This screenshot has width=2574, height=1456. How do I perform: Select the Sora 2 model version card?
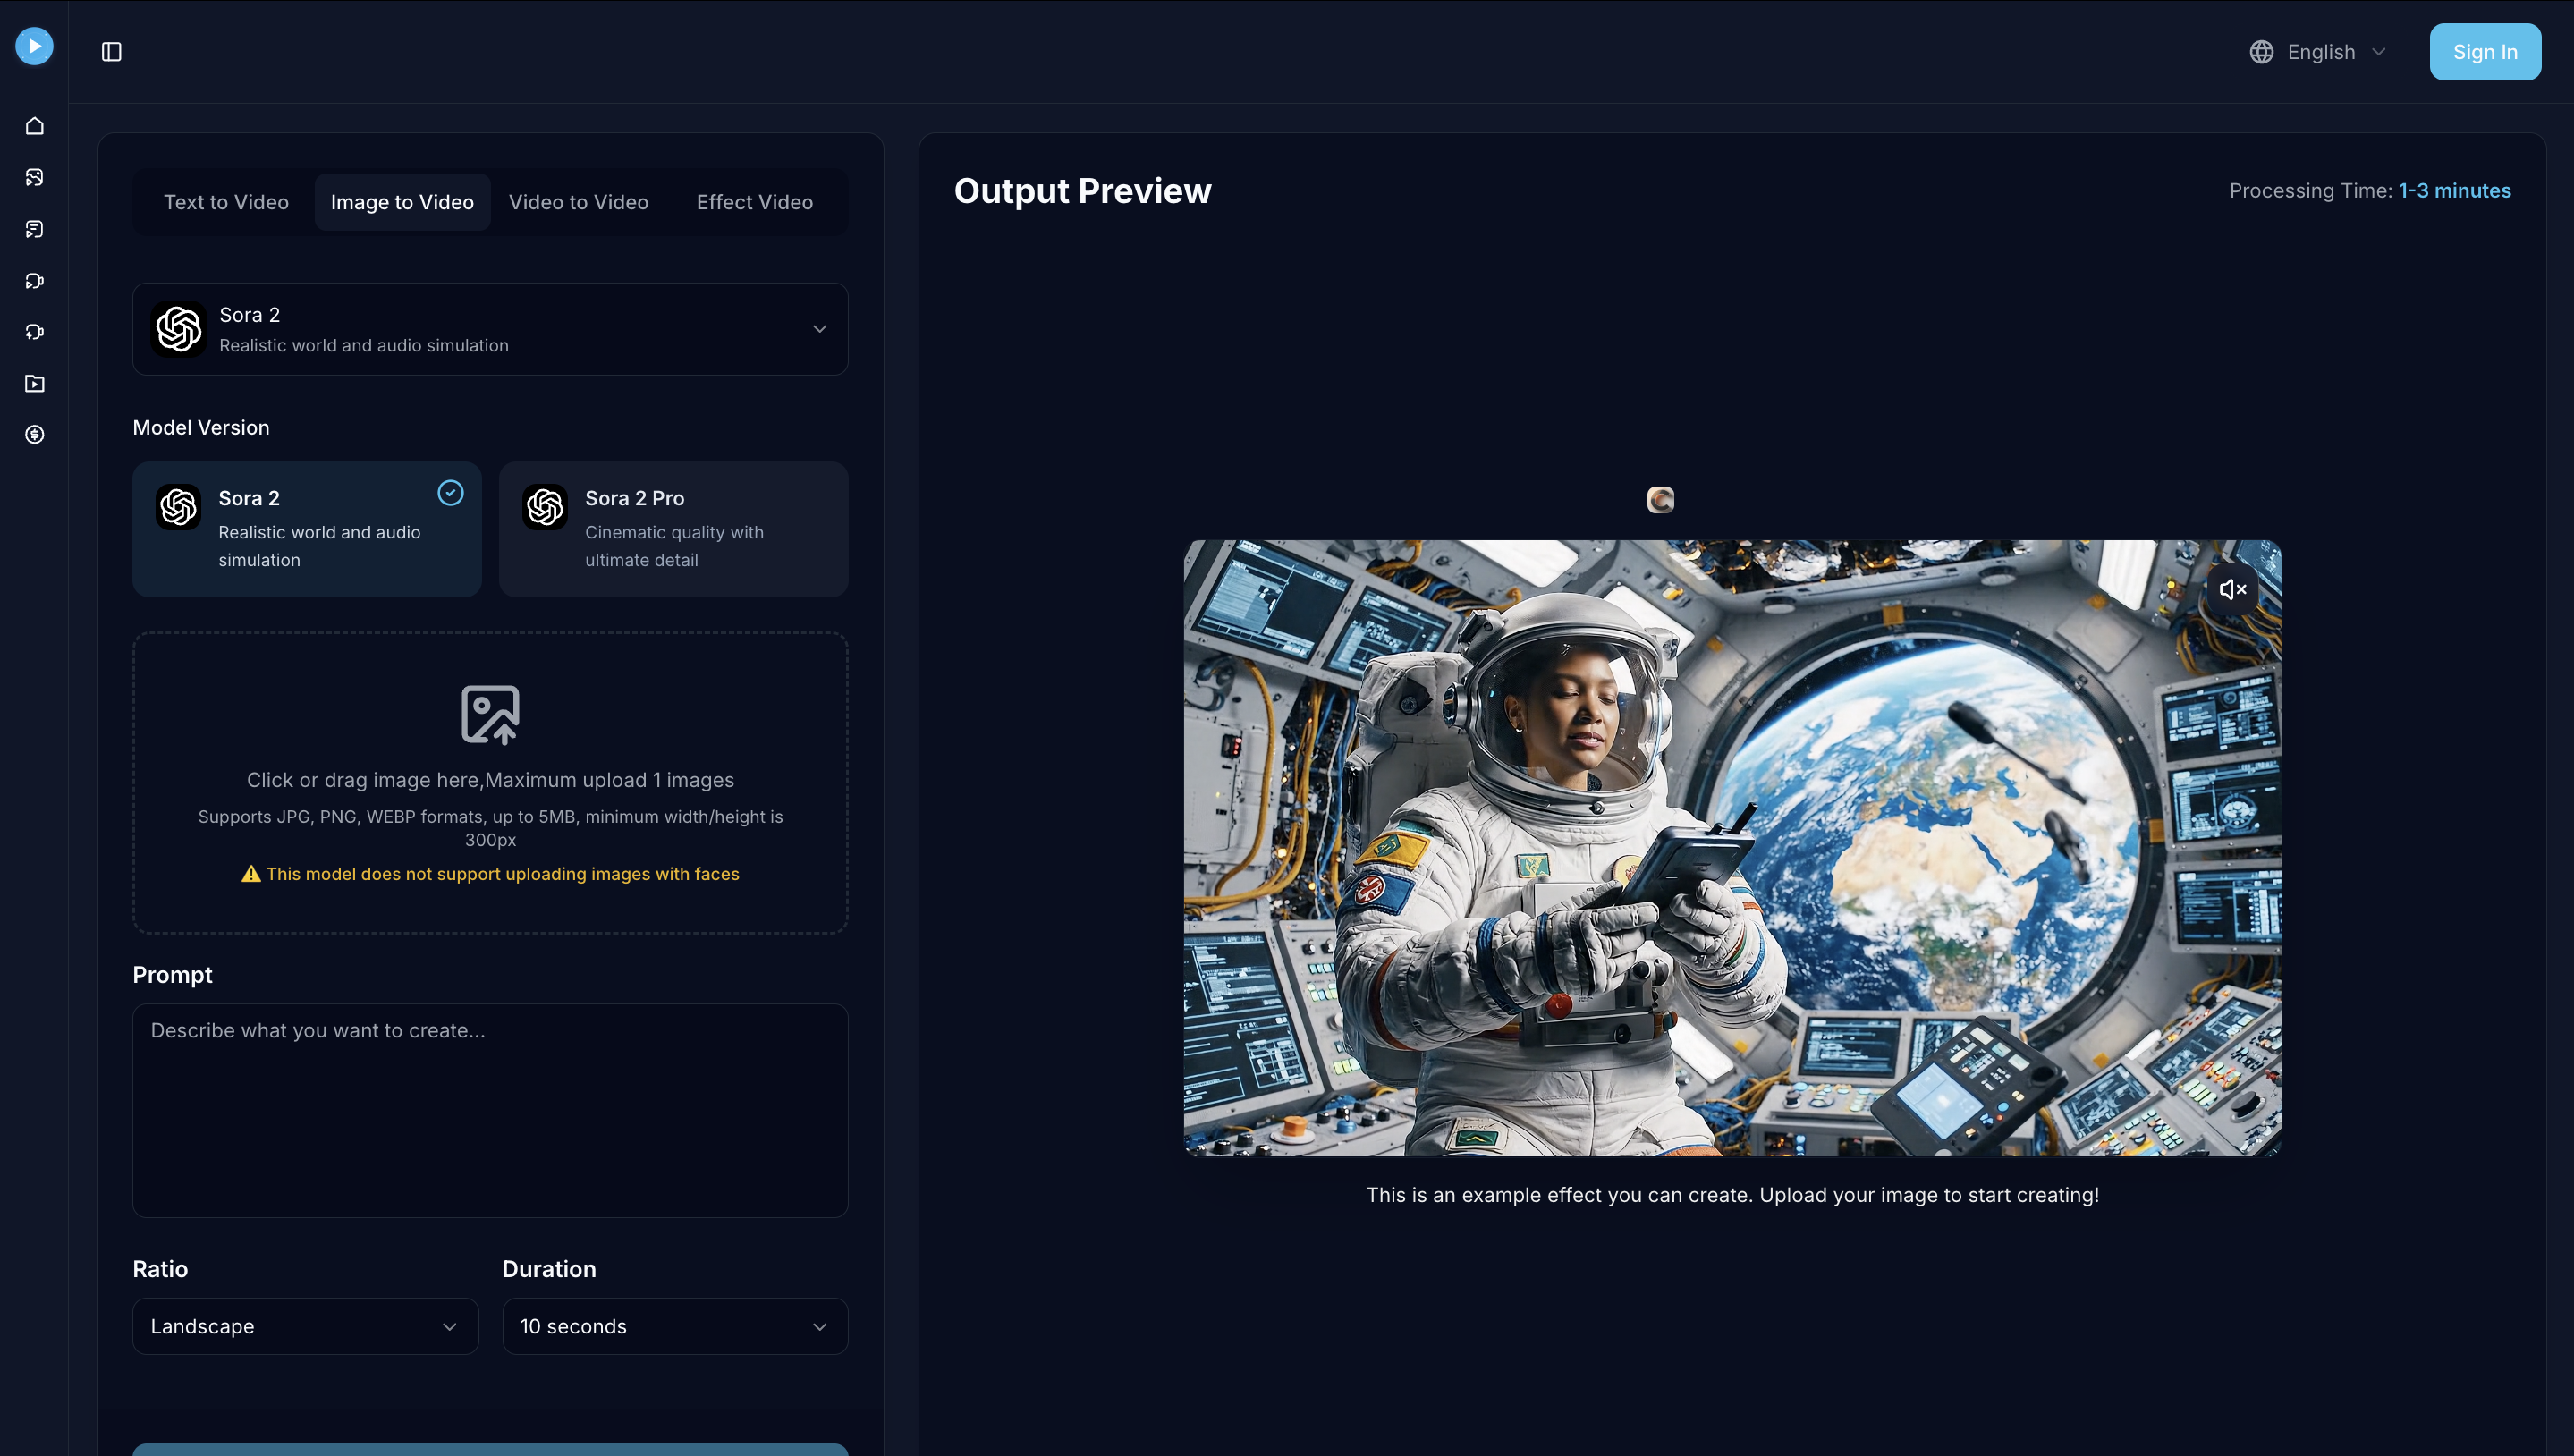pyautogui.click(x=306, y=529)
